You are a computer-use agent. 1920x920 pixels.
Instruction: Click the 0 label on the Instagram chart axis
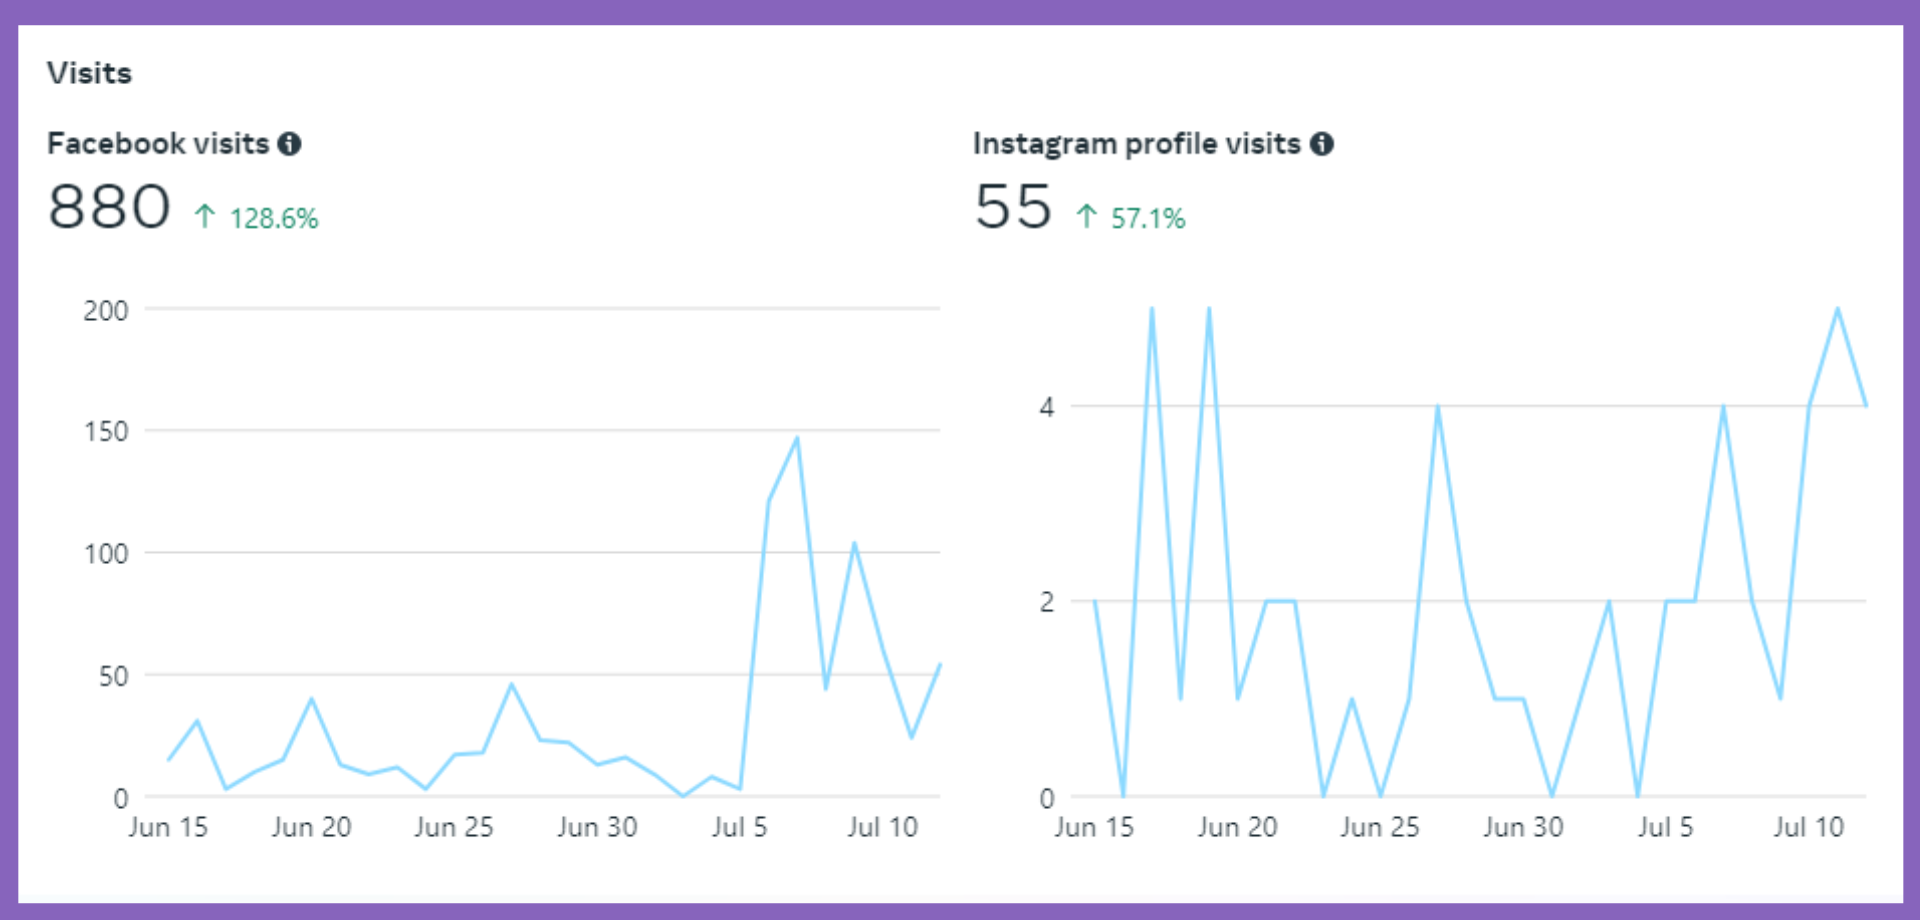(1047, 799)
